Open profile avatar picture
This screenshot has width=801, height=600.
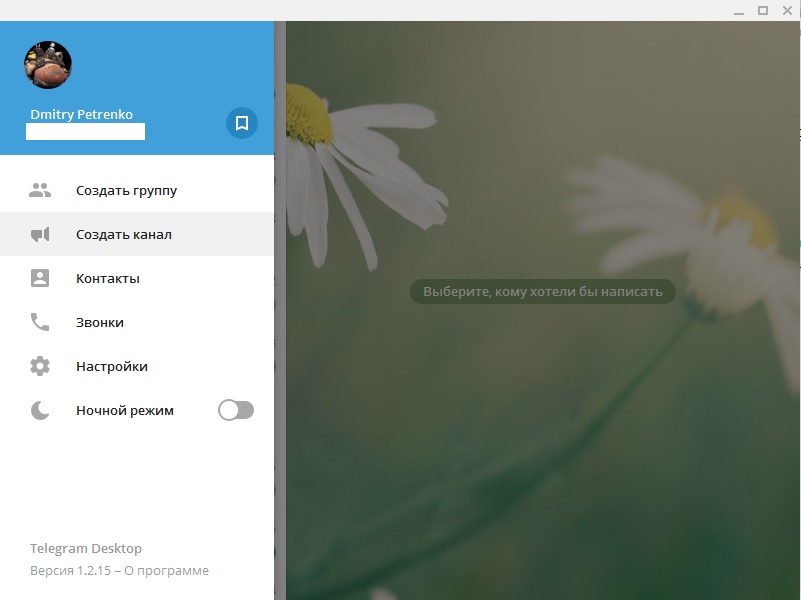tap(48, 65)
